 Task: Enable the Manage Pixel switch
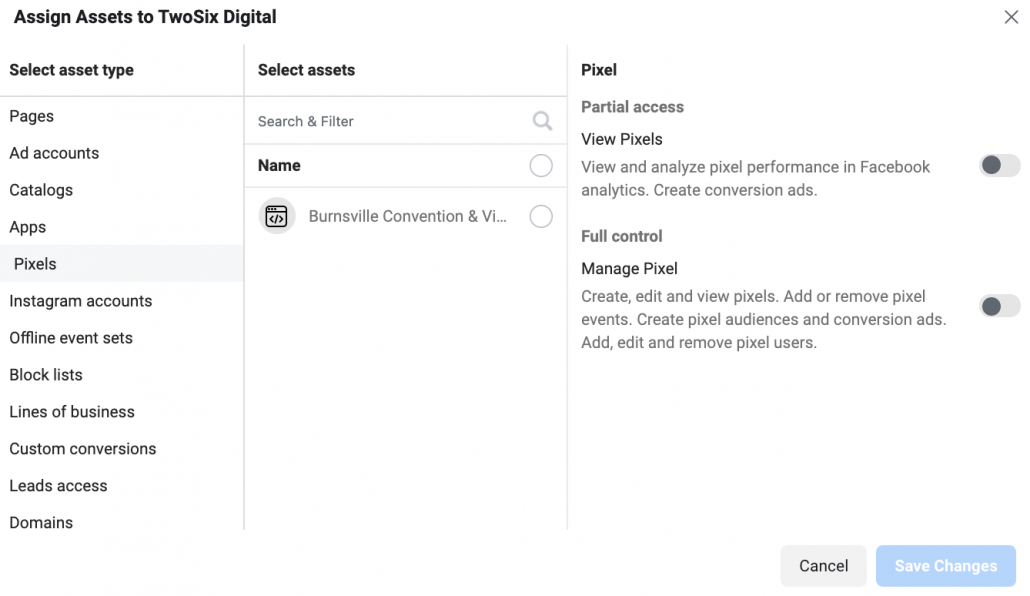999,306
